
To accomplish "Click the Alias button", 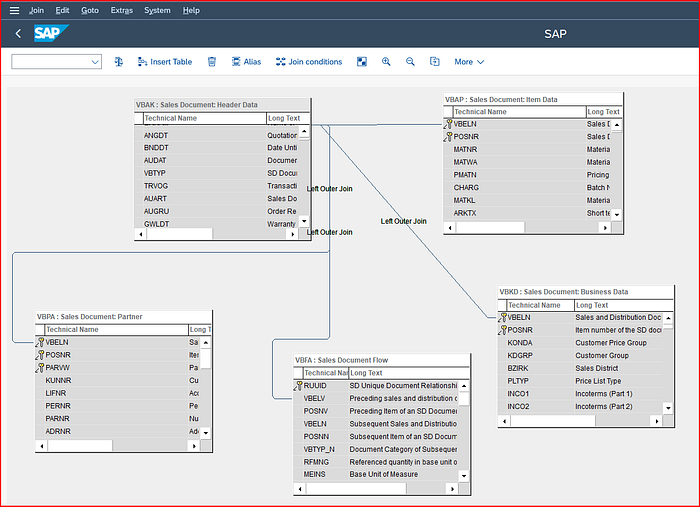I will [246, 62].
